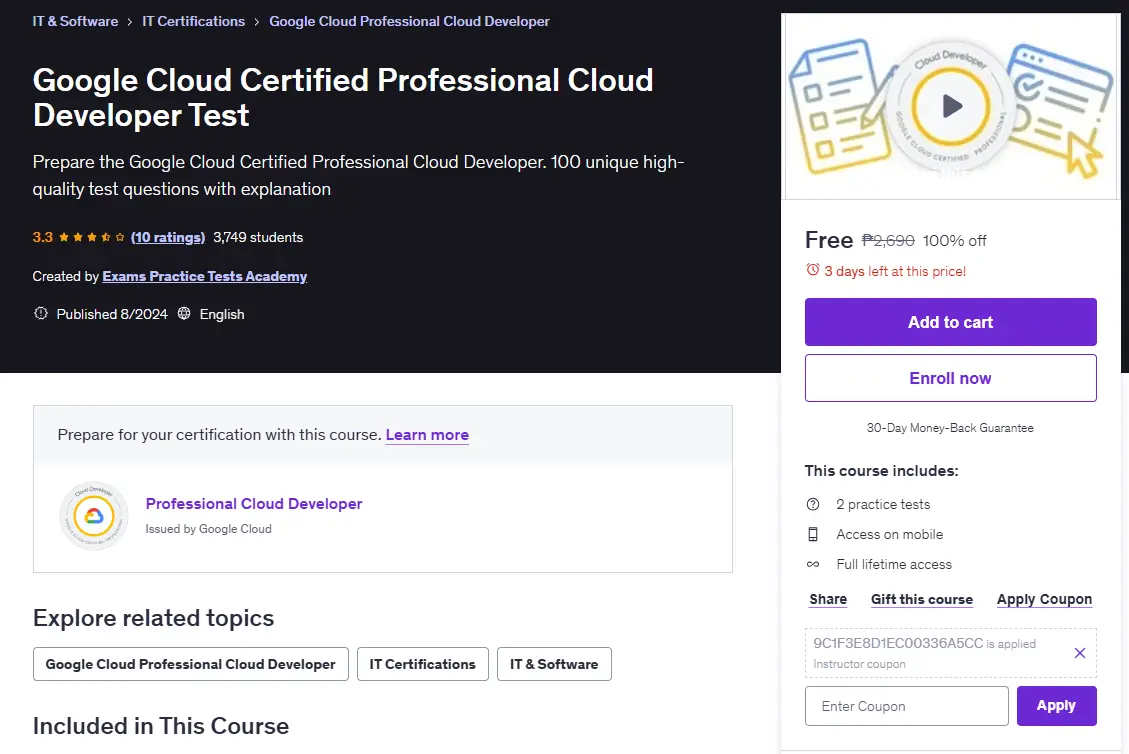Click the alarm clock icon beside days left
Viewport: 1129px width, 754px height.
pyautogui.click(x=812, y=270)
